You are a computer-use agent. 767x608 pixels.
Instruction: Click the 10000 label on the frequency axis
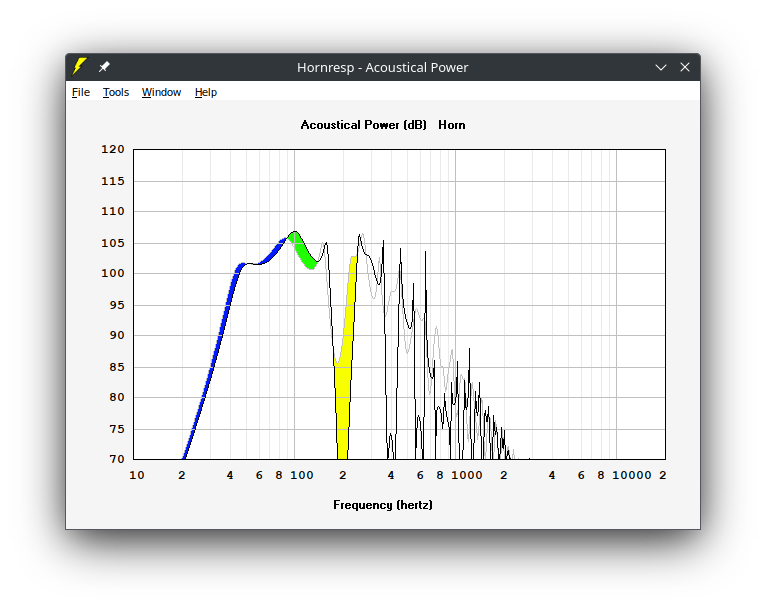coord(632,475)
